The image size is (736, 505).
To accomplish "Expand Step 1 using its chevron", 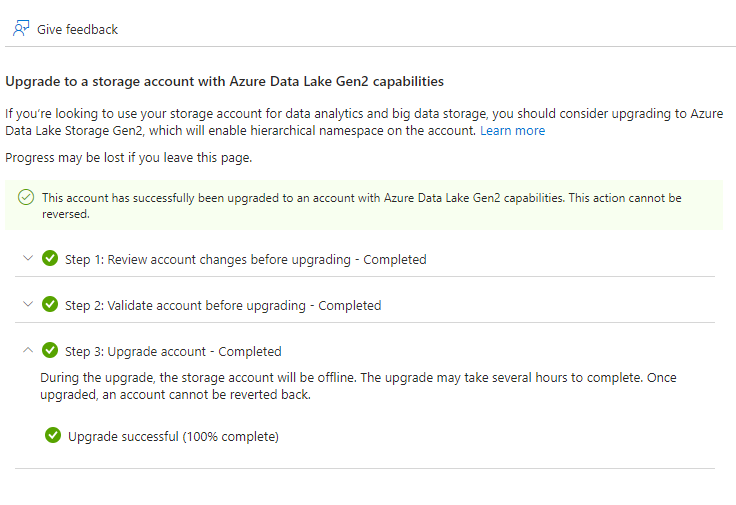I will pos(28,258).
